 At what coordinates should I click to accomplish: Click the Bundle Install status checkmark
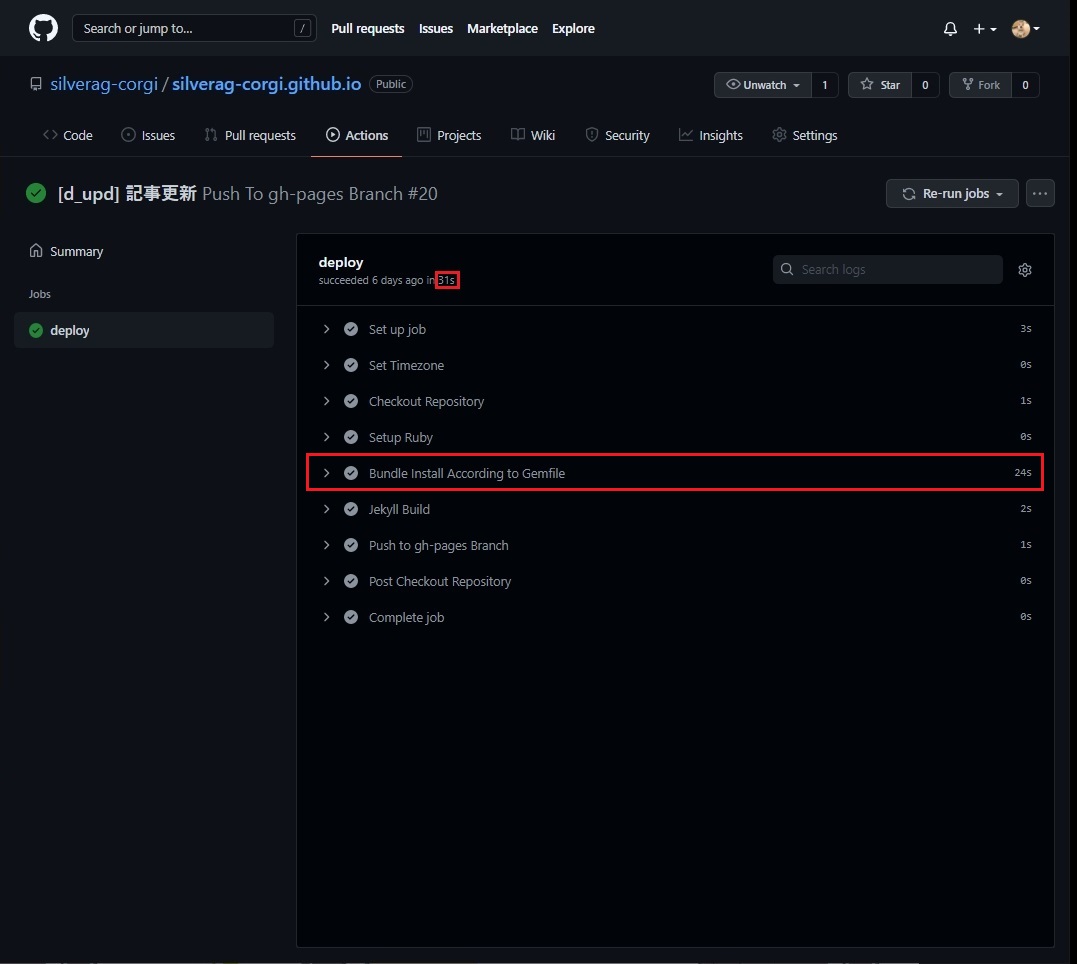click(x=351, y=473)
